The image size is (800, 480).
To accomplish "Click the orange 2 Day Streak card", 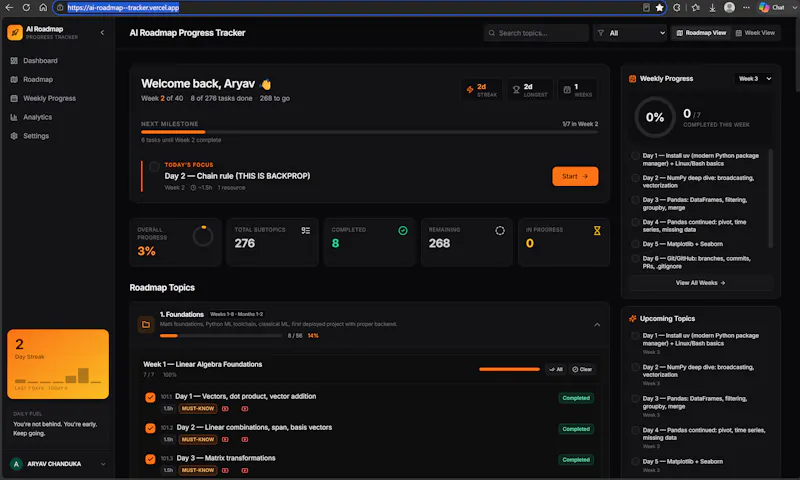I will coord(58,364).
